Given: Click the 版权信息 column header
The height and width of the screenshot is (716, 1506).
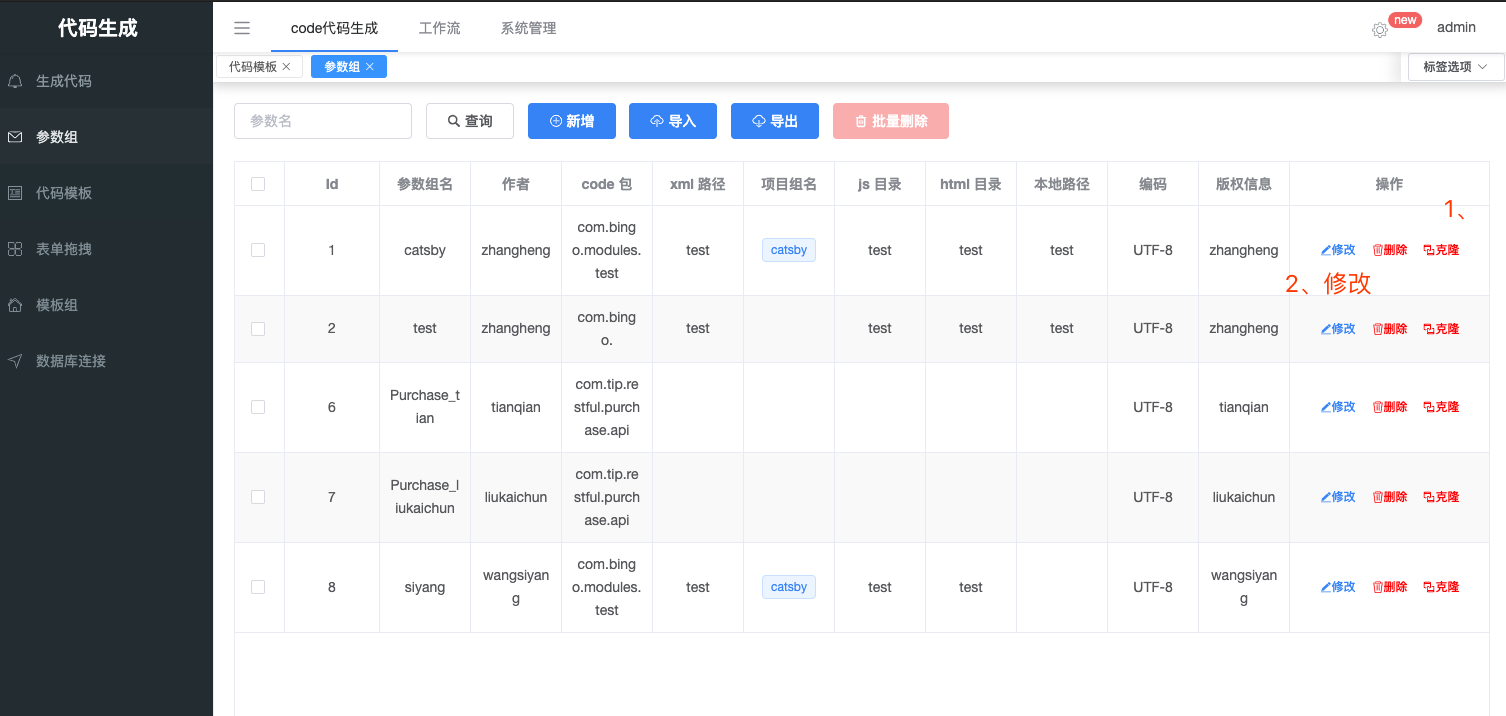Looking at the screenshot, I should (1244, 184).
